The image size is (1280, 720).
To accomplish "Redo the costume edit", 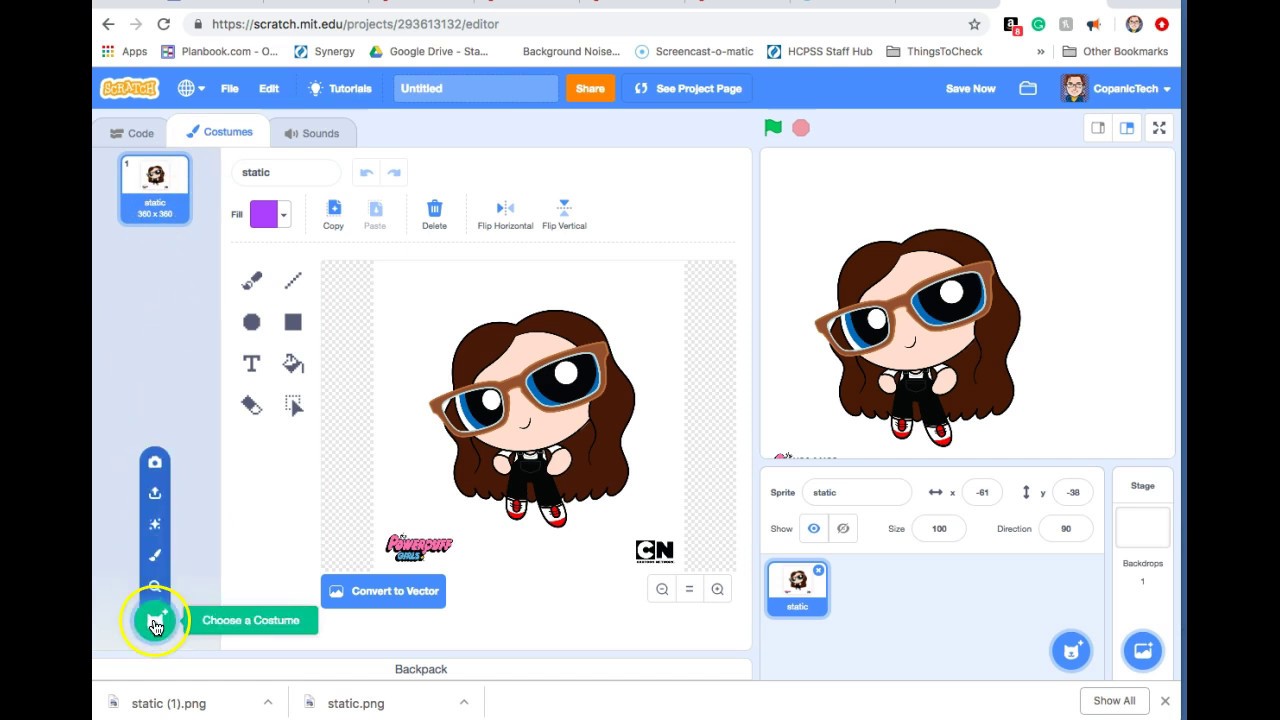I will [x=394, y=172].
